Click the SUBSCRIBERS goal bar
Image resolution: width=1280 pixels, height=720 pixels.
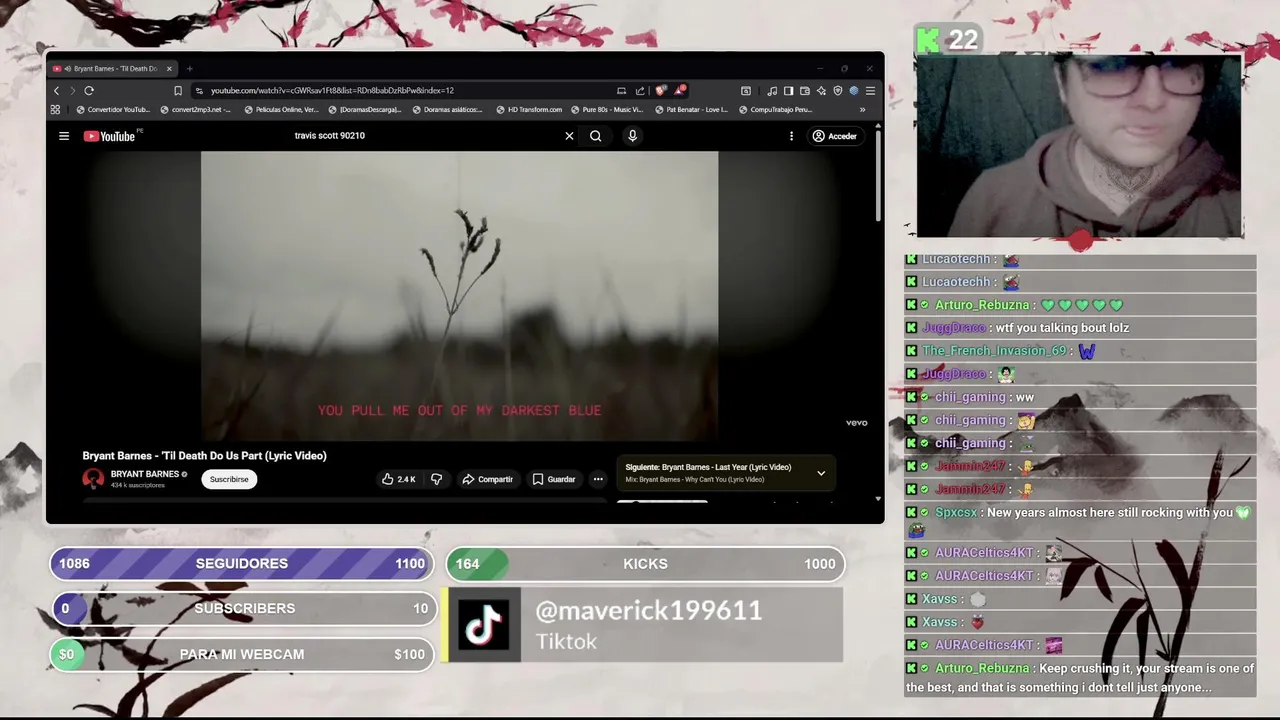point(242,608)
